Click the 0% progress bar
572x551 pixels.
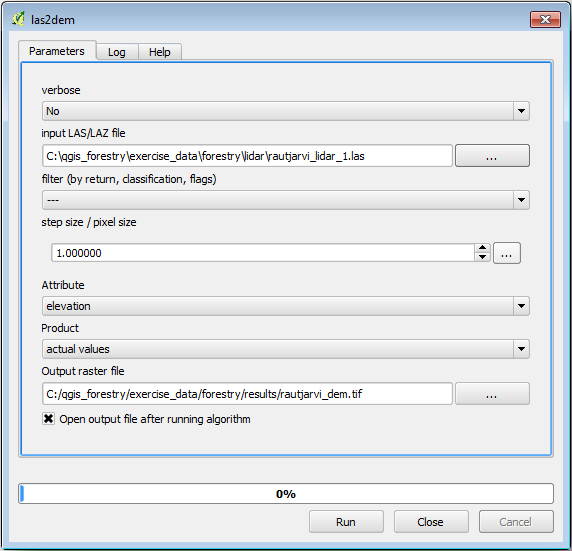click(x=286, y=494)
